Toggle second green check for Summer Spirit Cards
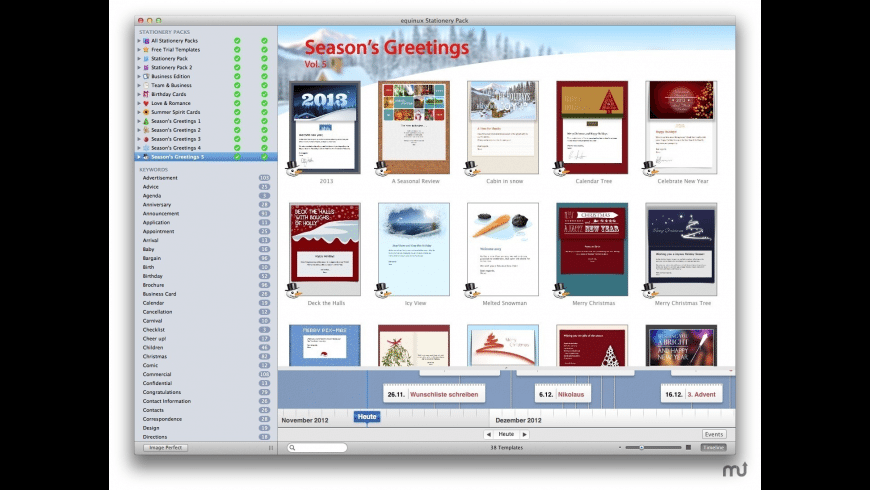Viewport: 870px width, 490px height. click(x=264, y=112)
